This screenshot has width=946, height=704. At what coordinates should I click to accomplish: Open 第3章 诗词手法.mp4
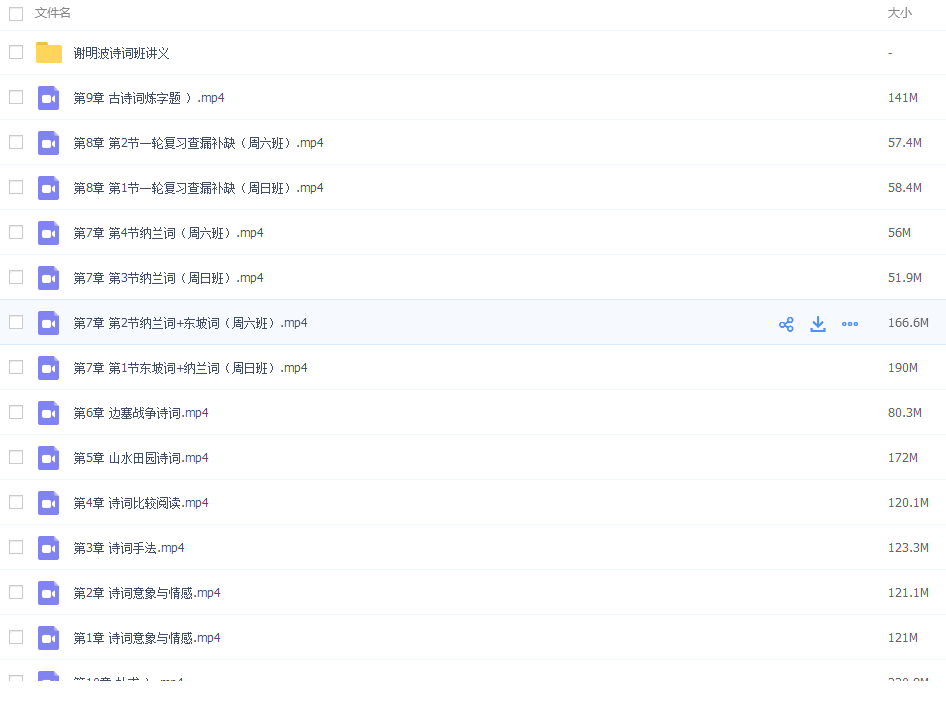(x=129, y=548)
